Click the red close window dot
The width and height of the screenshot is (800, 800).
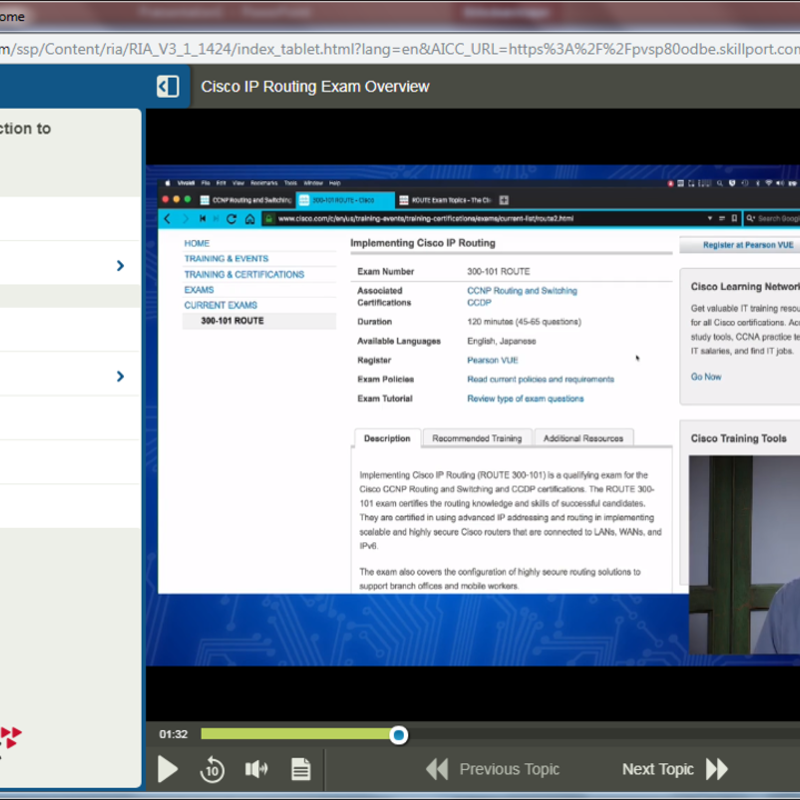coord(165,199)
